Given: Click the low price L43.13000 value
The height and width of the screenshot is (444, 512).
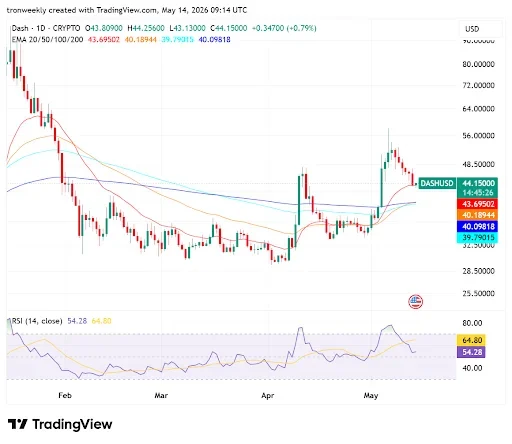Looking at the screenshot, I should 187,28.
